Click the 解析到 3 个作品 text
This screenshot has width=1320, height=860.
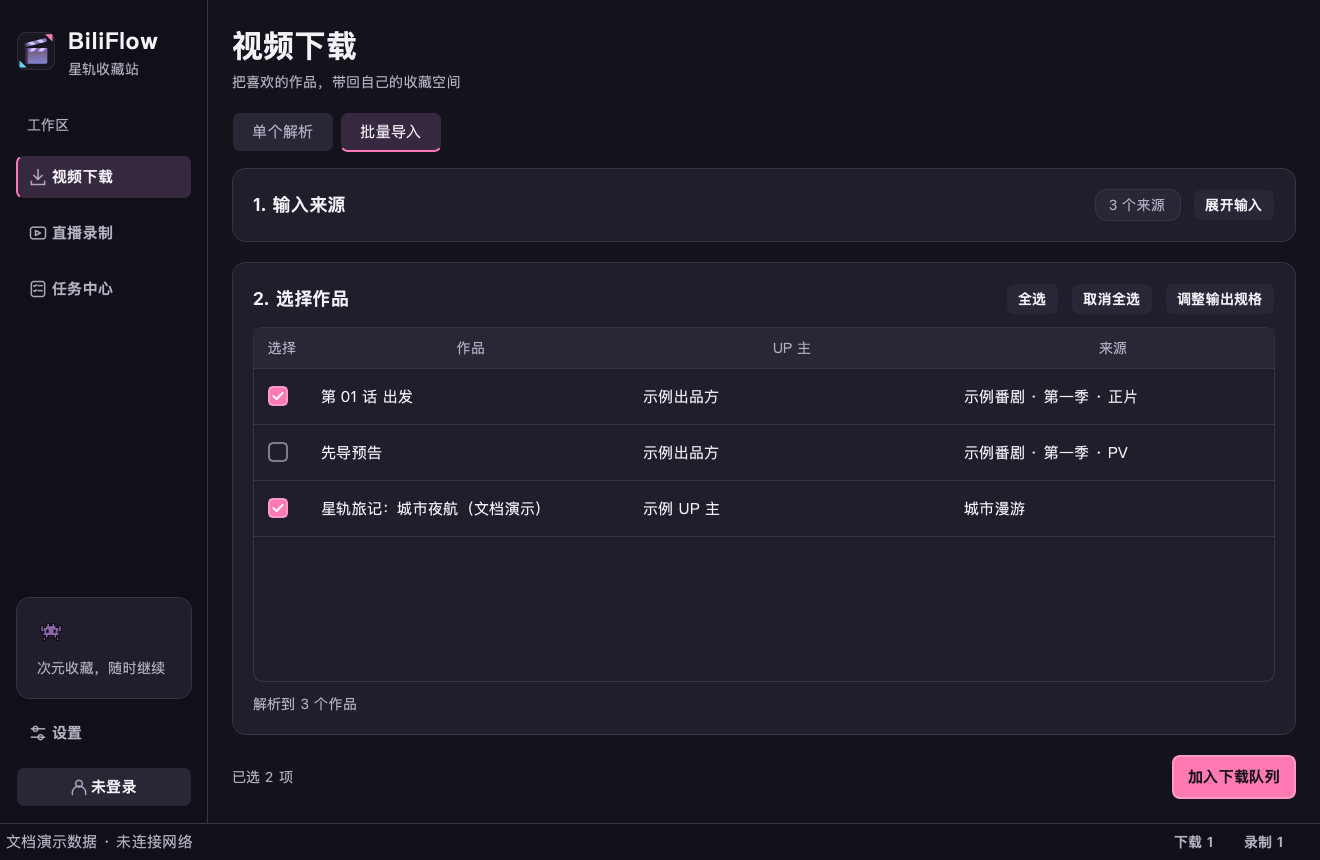[x=305, y=704]
